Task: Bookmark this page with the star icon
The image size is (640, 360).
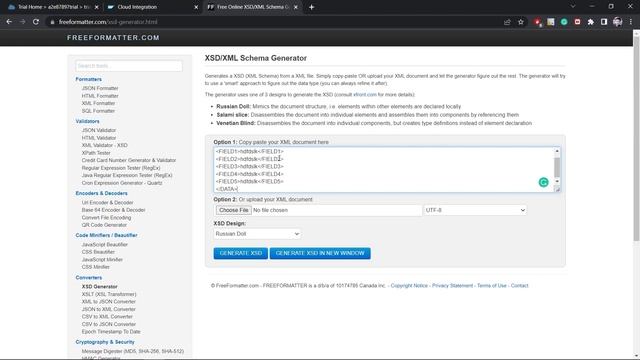Action: point(521,22)
